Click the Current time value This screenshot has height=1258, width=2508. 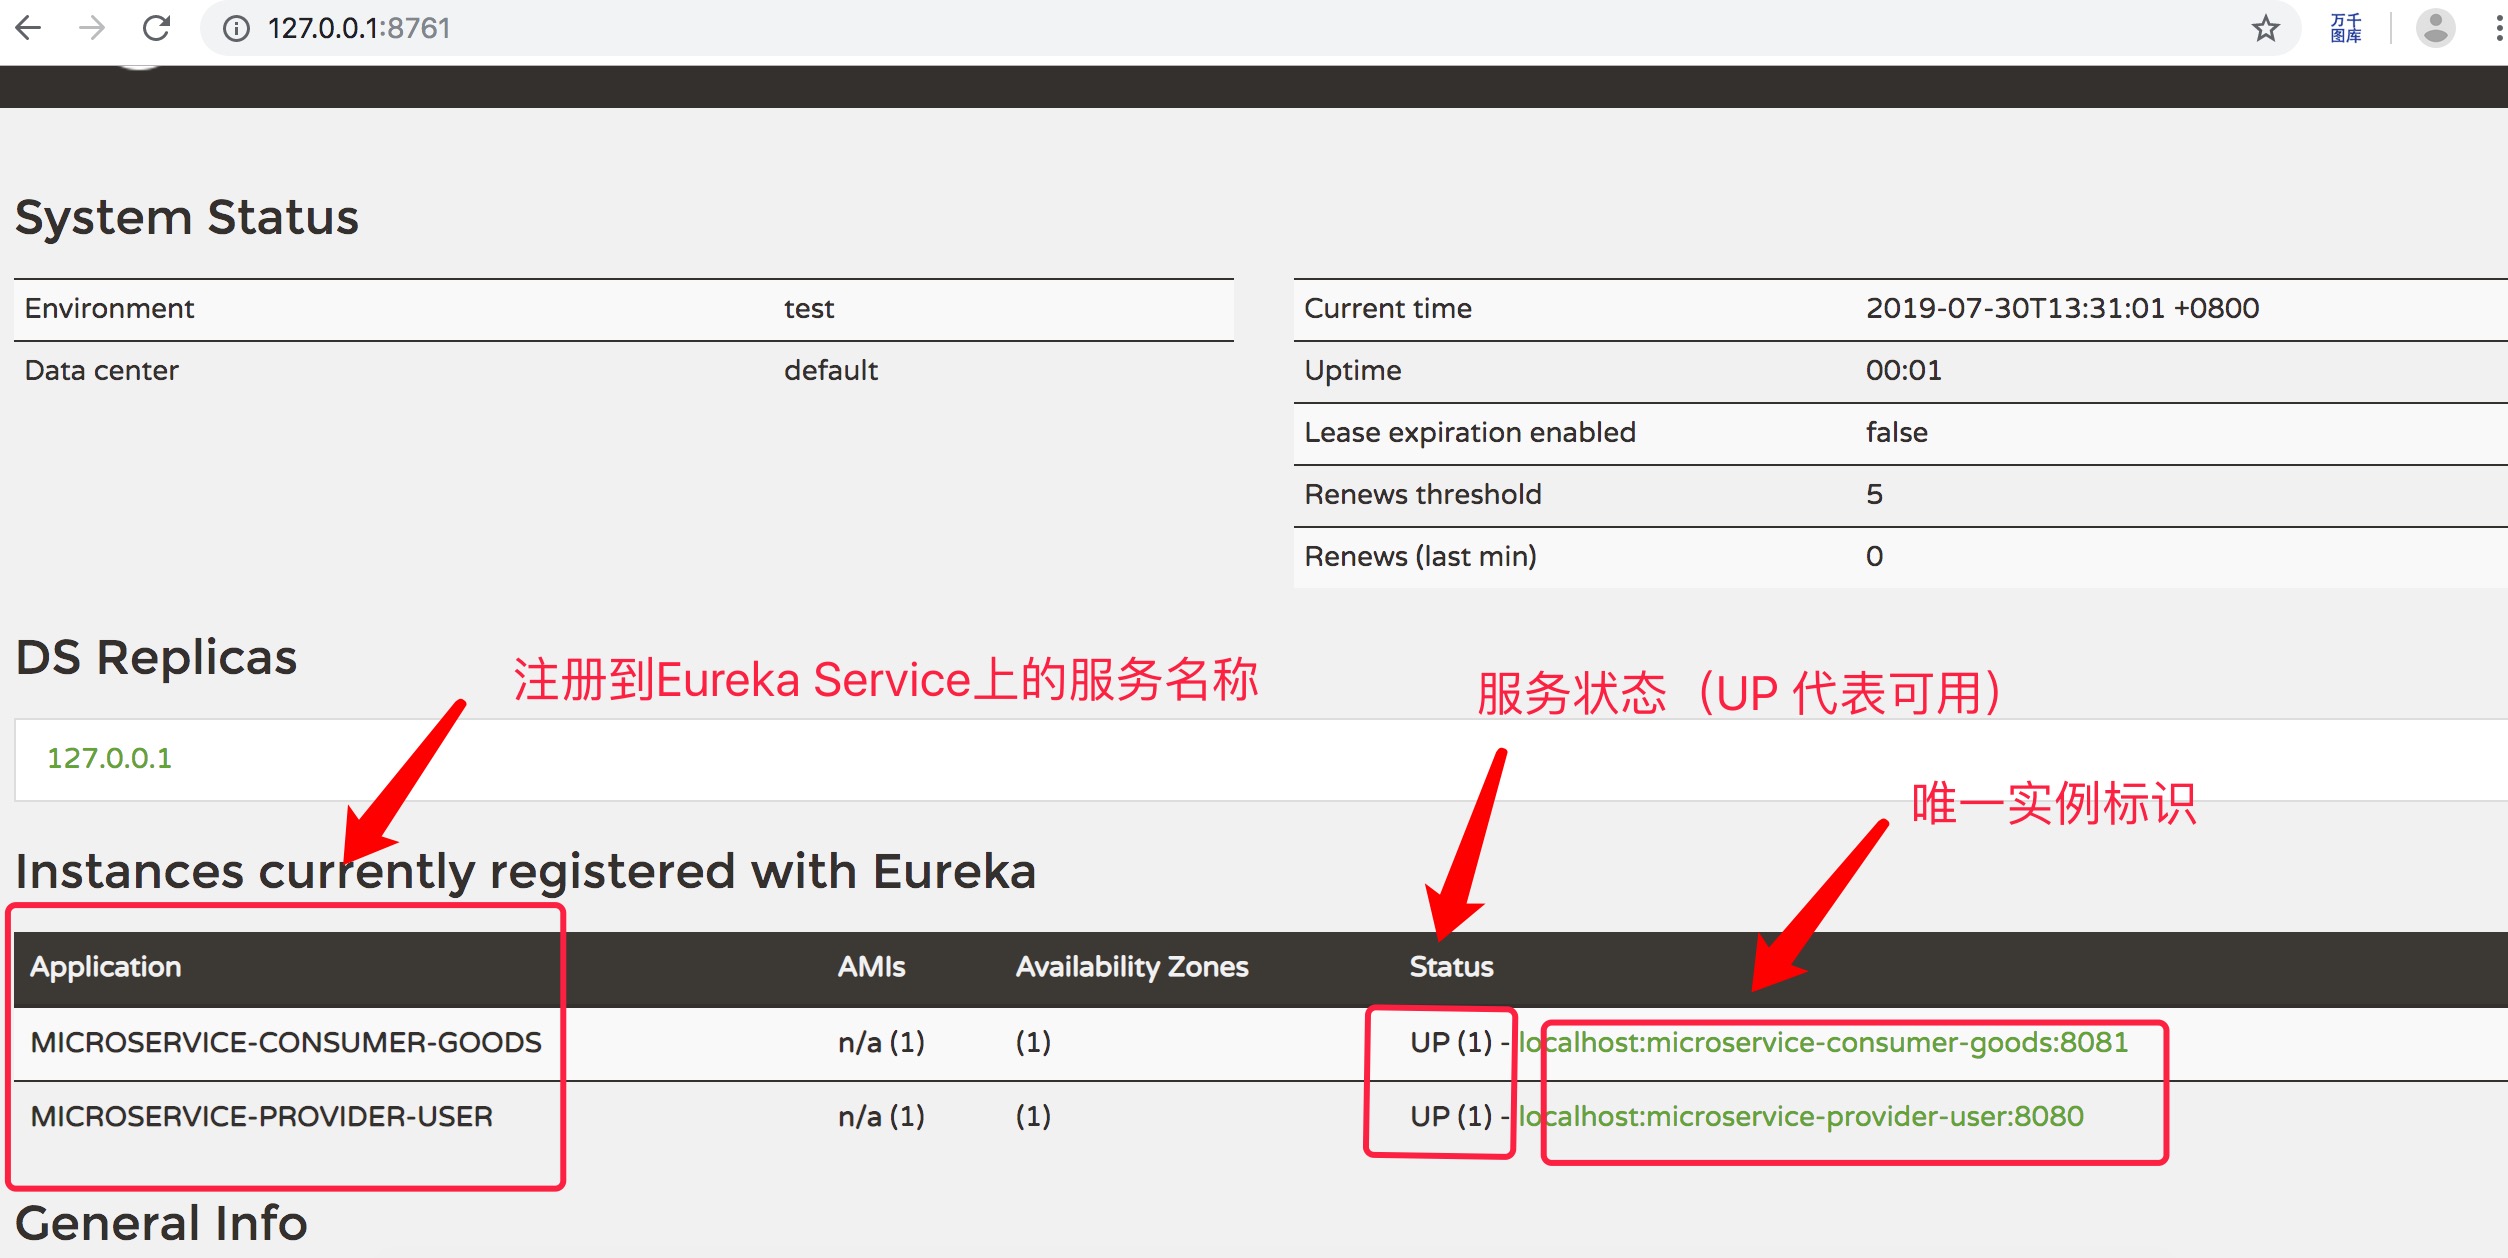pos(2062,308)
